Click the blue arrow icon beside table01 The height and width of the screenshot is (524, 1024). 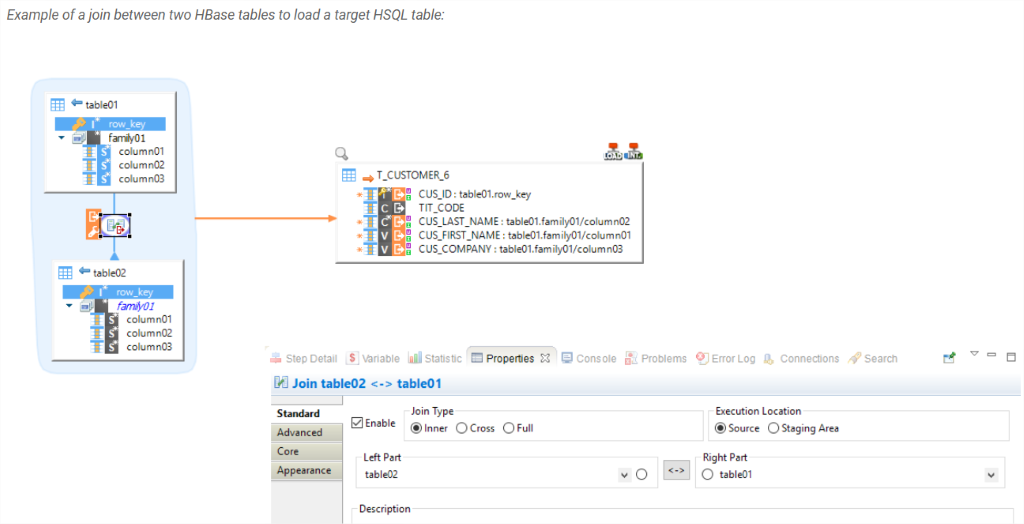coord(76,103)
